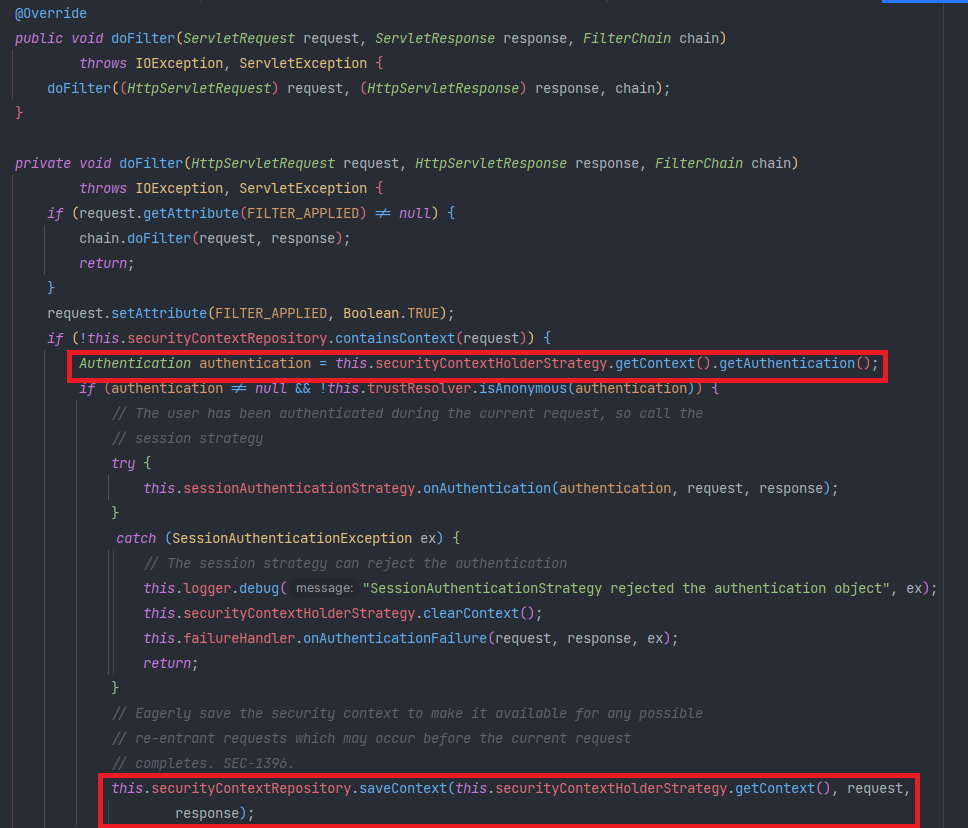Screen dimensions: 968x828
Task: Click securityContextRepository before saveContext
Action: click(251, 788)
